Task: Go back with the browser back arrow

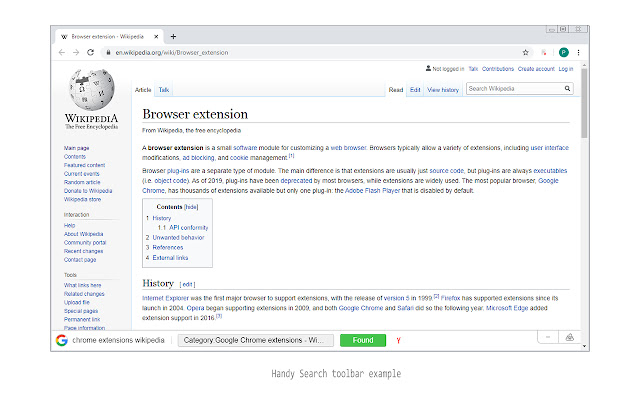Action: click(62, 52)
